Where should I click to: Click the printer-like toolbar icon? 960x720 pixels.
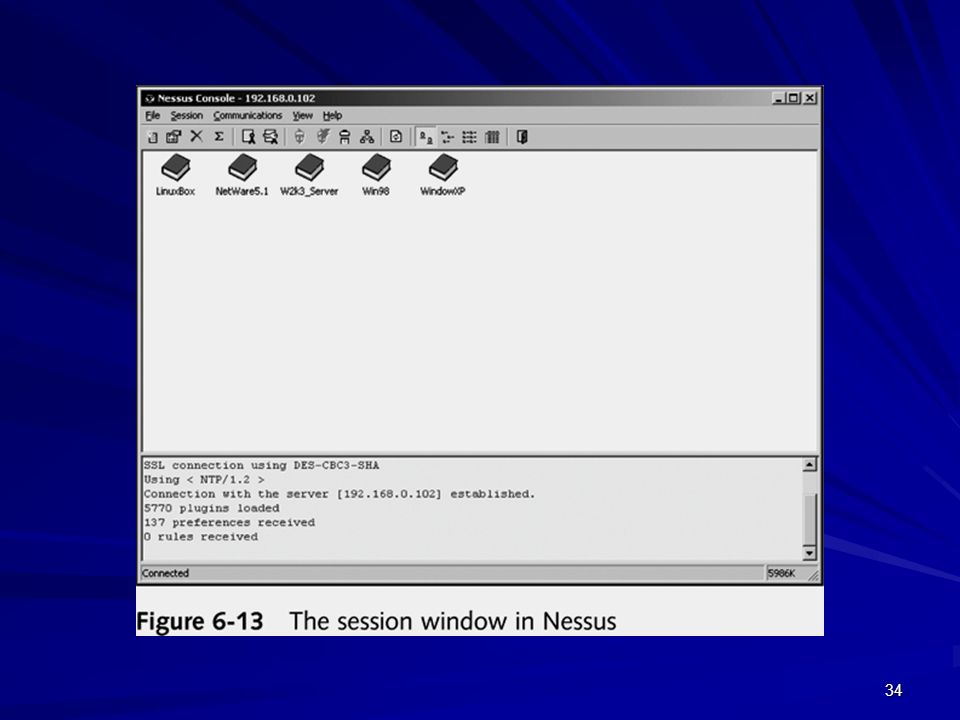pyautogui.click(x=345, y=137)
